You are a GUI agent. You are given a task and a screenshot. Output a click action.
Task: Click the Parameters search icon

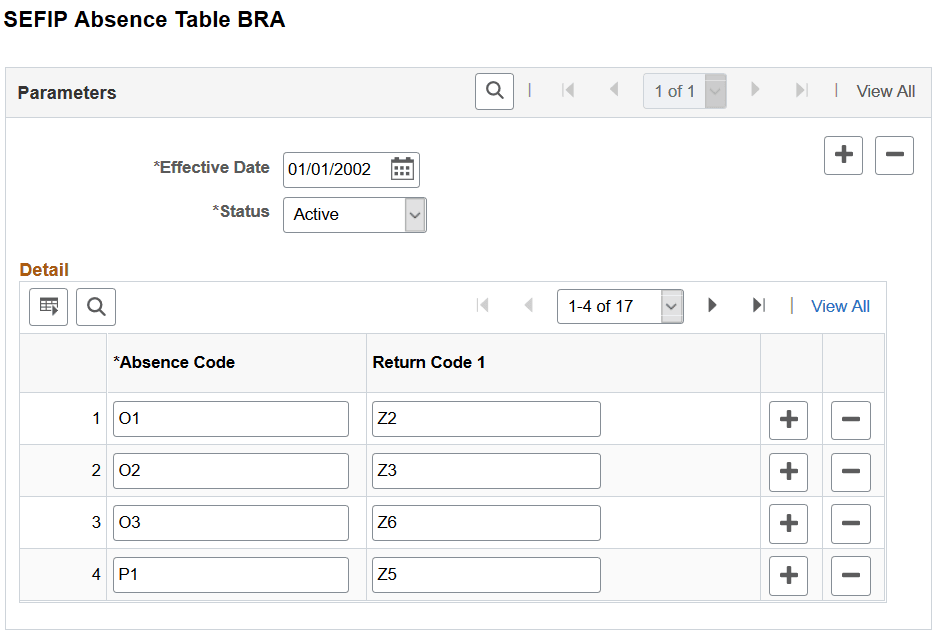point(494,90)
